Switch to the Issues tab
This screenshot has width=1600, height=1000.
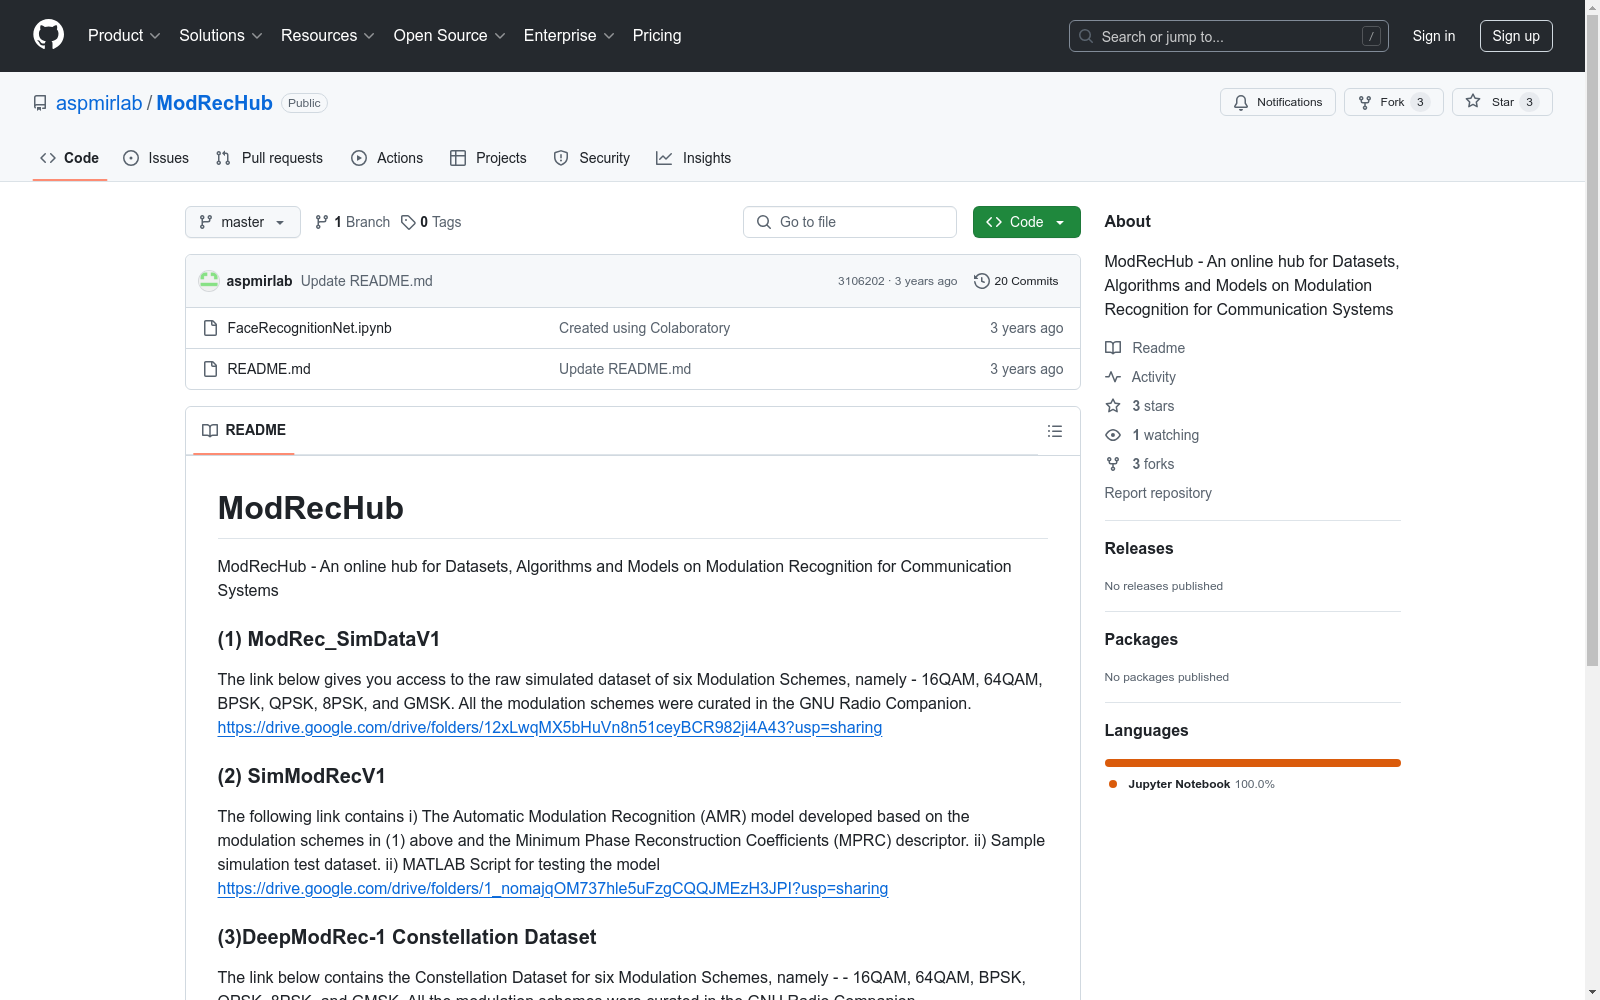156,158
